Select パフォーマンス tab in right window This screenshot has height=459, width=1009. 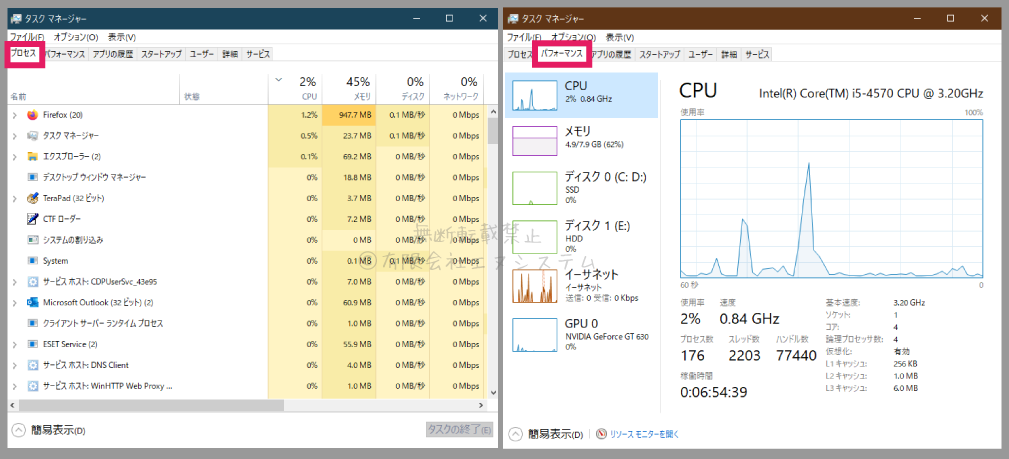click(x=562, y=55)
